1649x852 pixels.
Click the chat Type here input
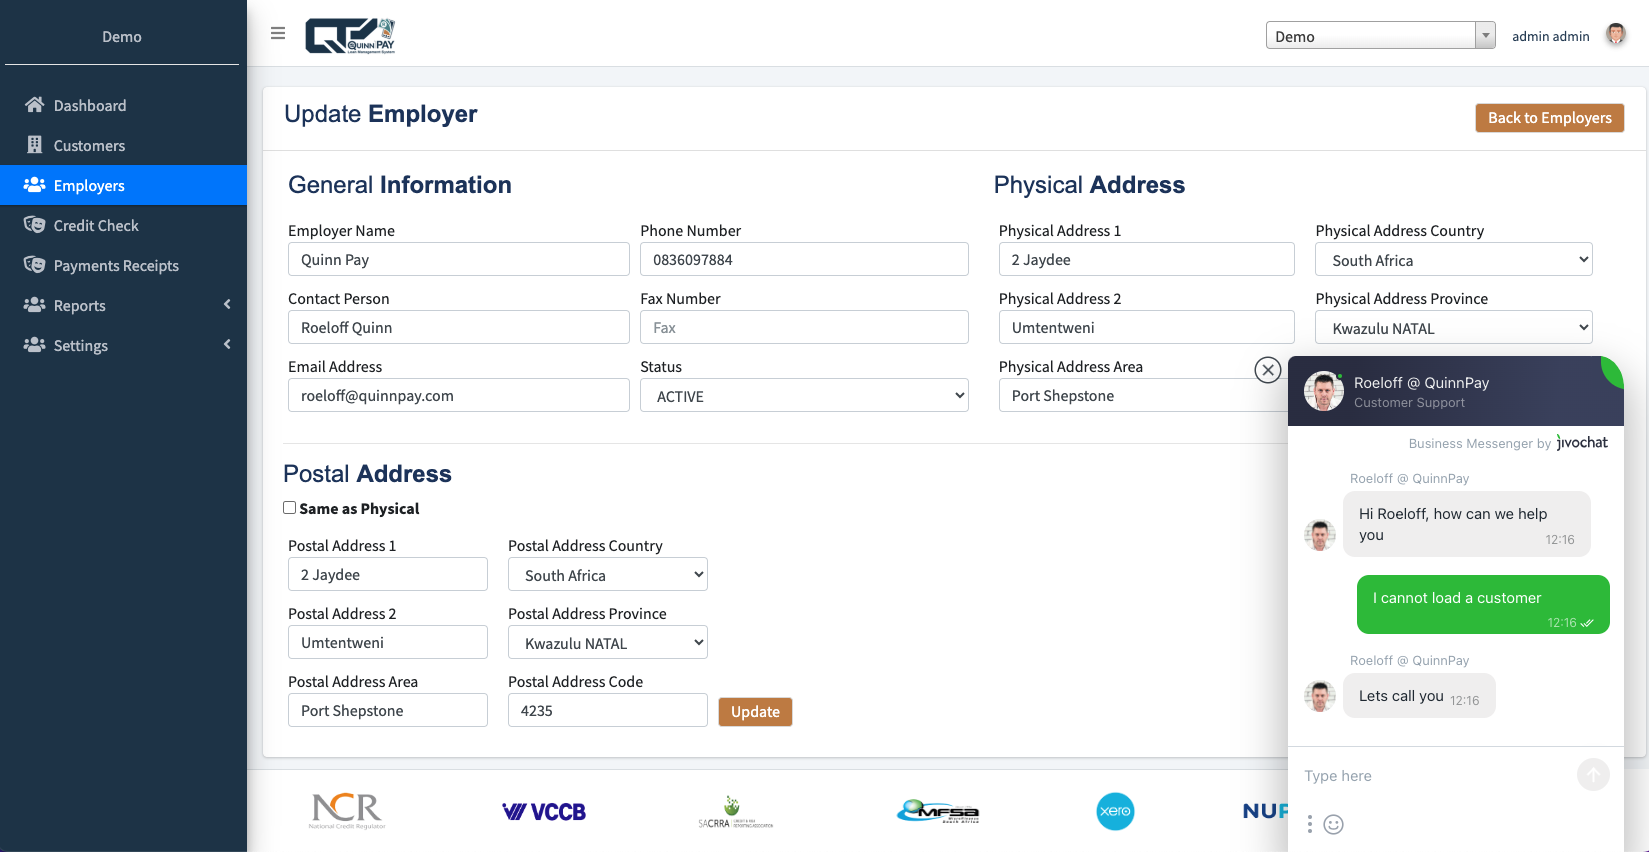[1436, 775]
